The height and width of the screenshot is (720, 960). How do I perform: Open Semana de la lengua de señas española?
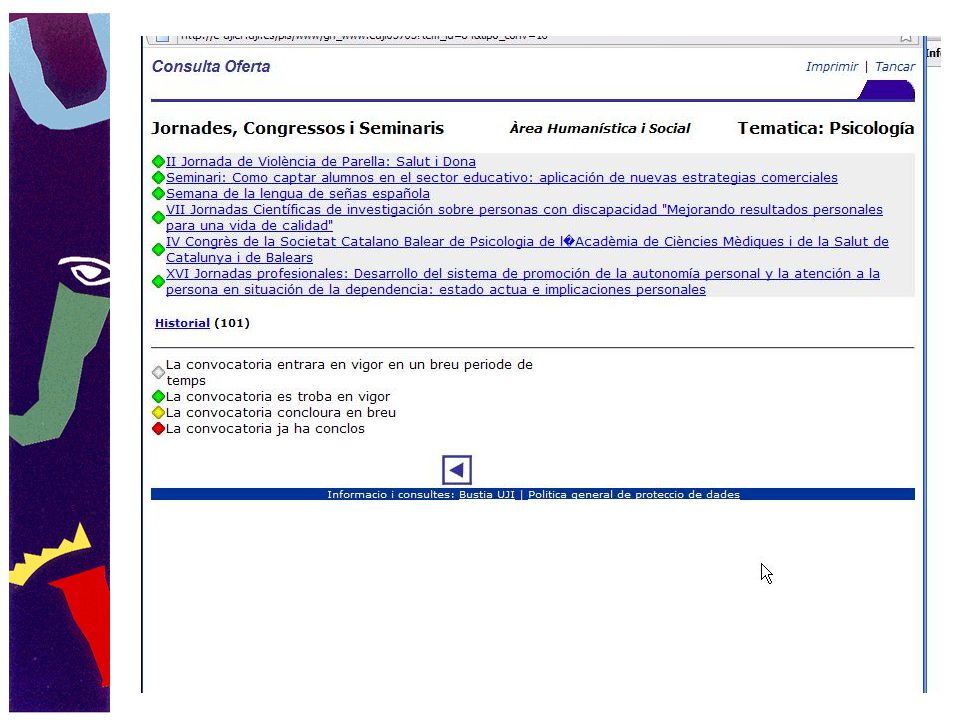pos(298,193)
